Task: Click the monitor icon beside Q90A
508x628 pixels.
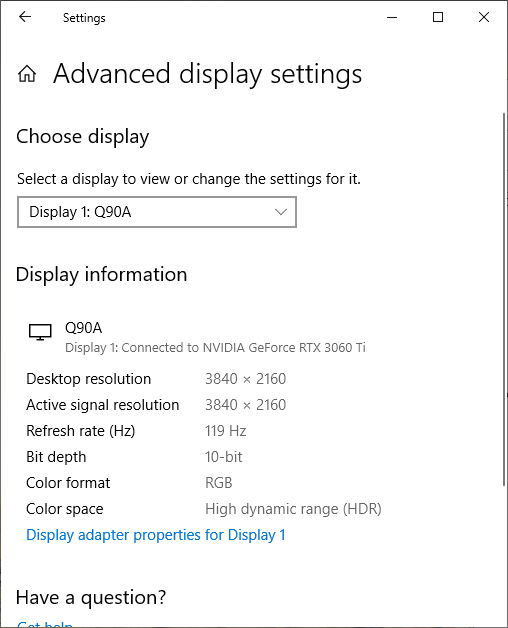Action: pyautogui.click(x=40, y=332)
